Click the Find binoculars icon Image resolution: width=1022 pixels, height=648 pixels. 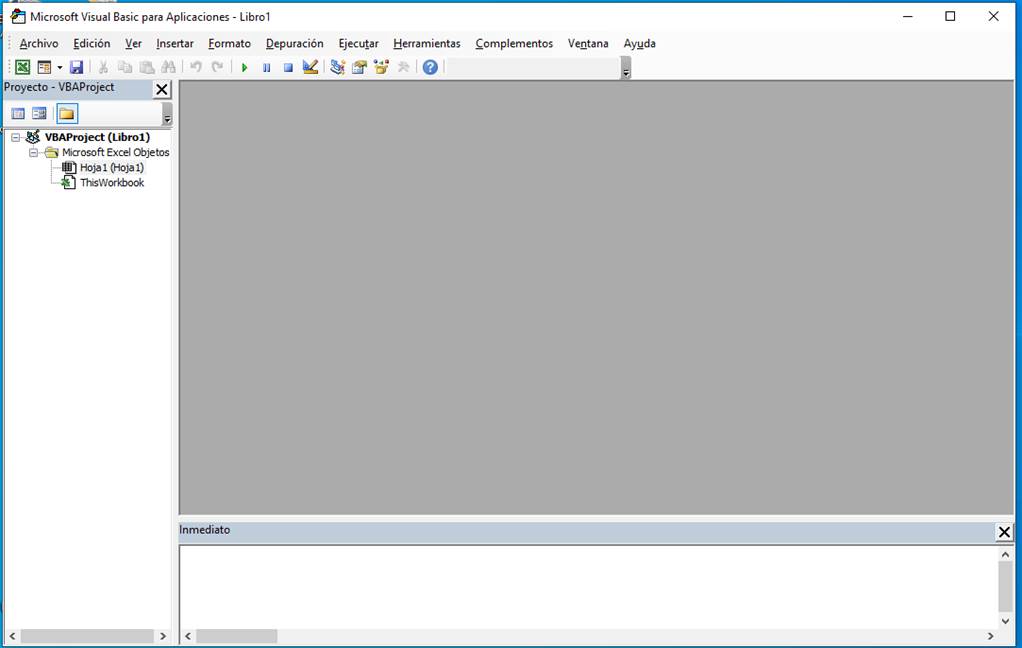(168, 67)
